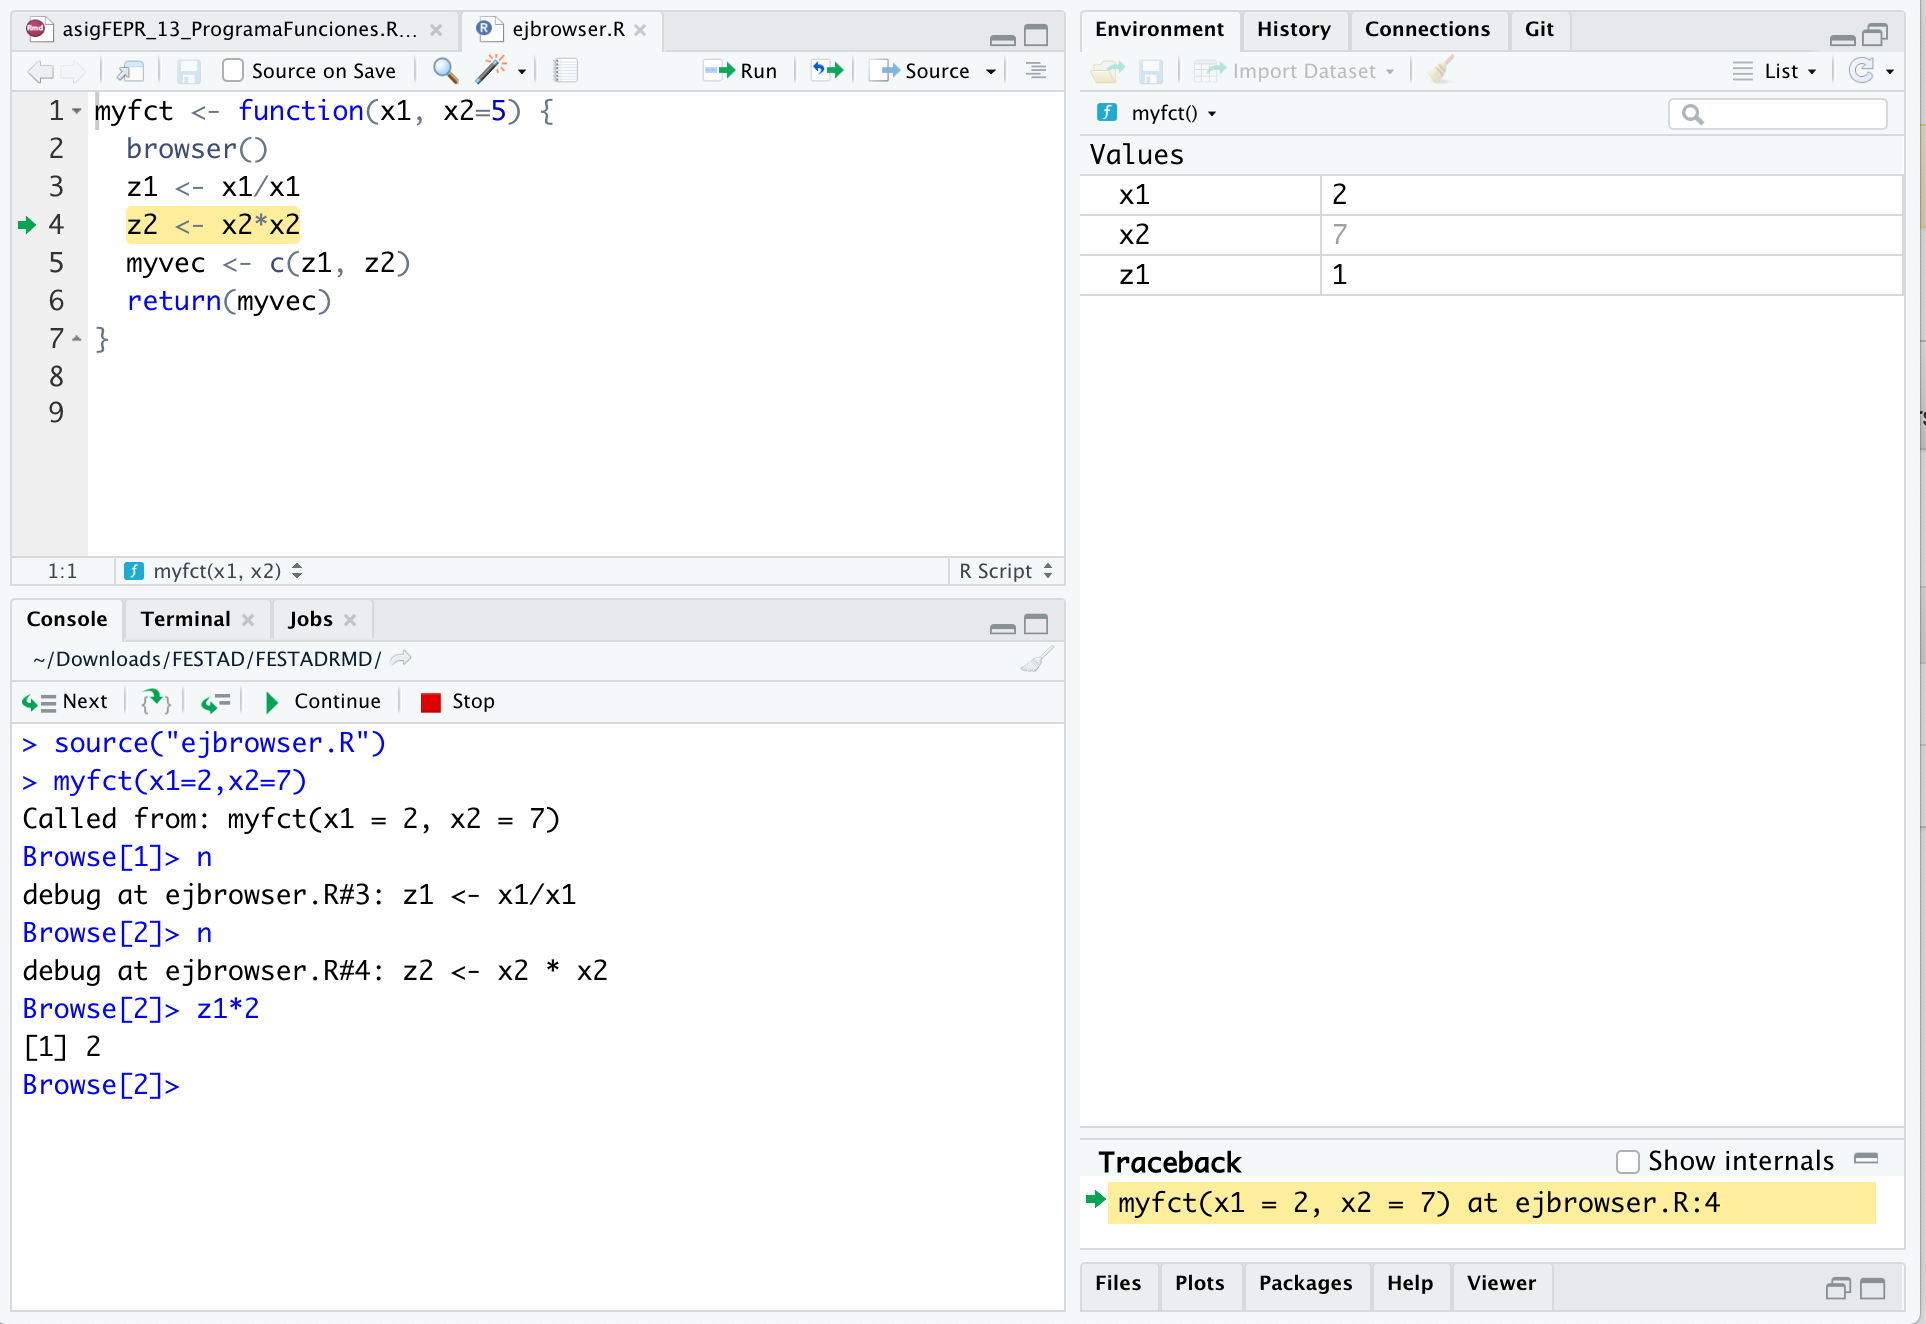Click the clear console broom icon
This screenshot has width=1926, height=1324.
(1037, 659)
